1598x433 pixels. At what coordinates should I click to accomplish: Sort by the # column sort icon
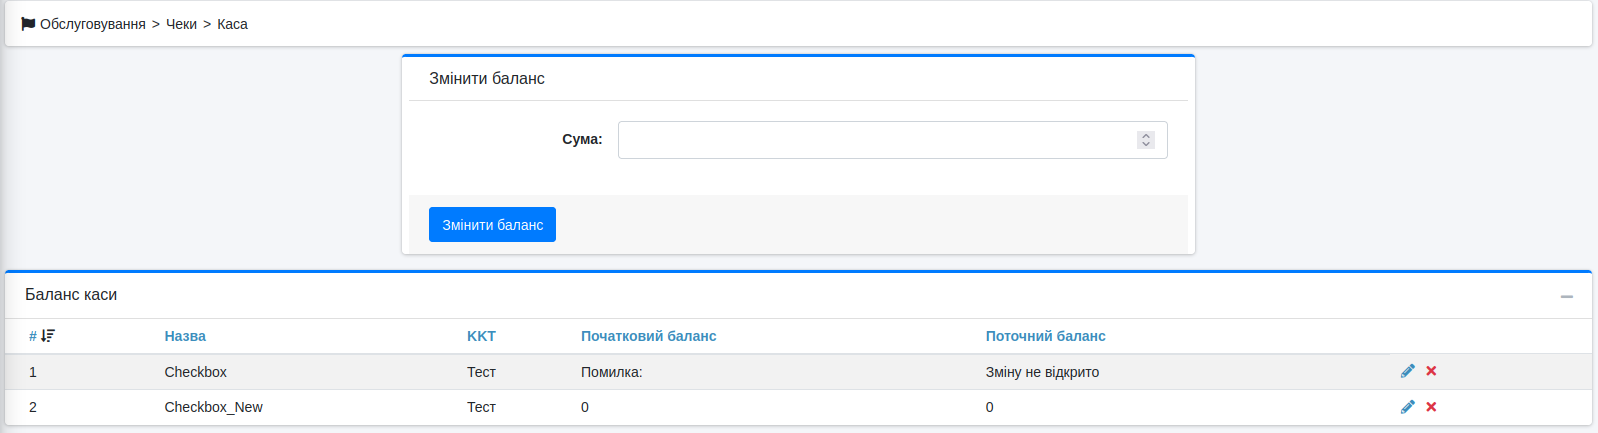tap(47, 336)
